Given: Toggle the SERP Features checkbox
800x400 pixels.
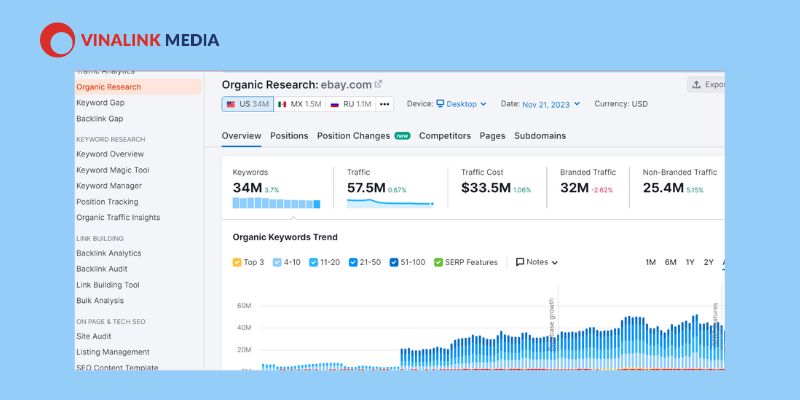Looking at the screenshot, I should coord(438,262).
